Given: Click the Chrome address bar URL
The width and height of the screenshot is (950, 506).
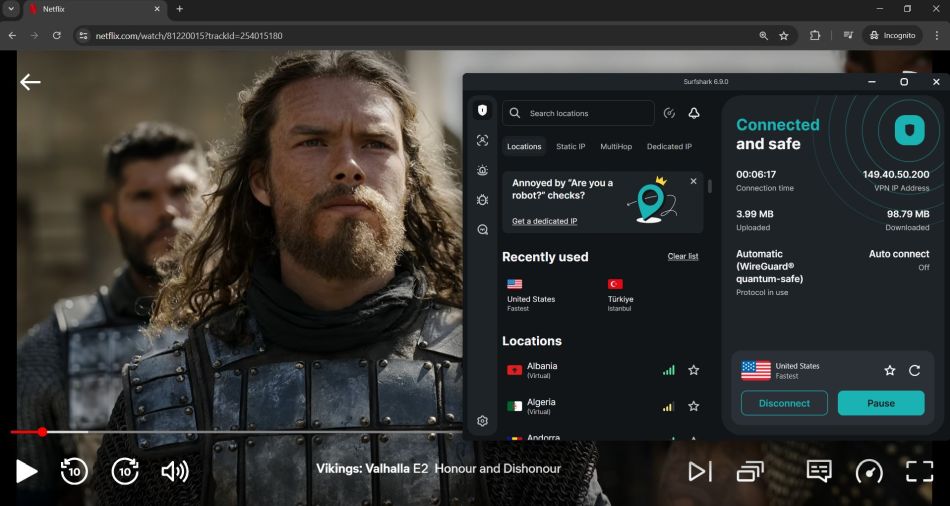Looking at the screenshot, I should point(189,36).
